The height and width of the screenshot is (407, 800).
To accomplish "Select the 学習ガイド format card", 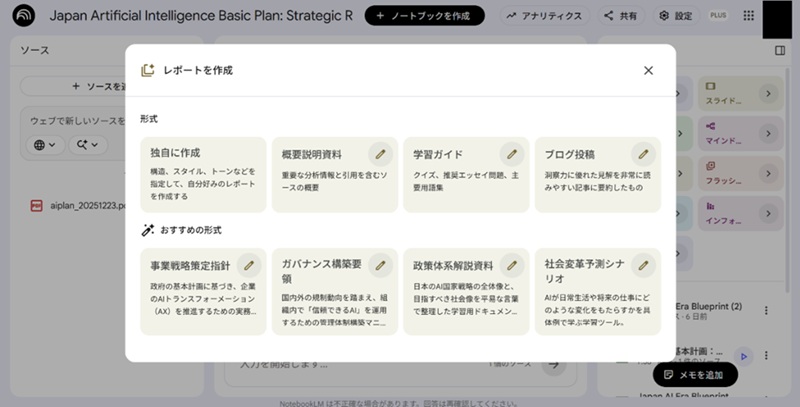I will pos(466,174).
